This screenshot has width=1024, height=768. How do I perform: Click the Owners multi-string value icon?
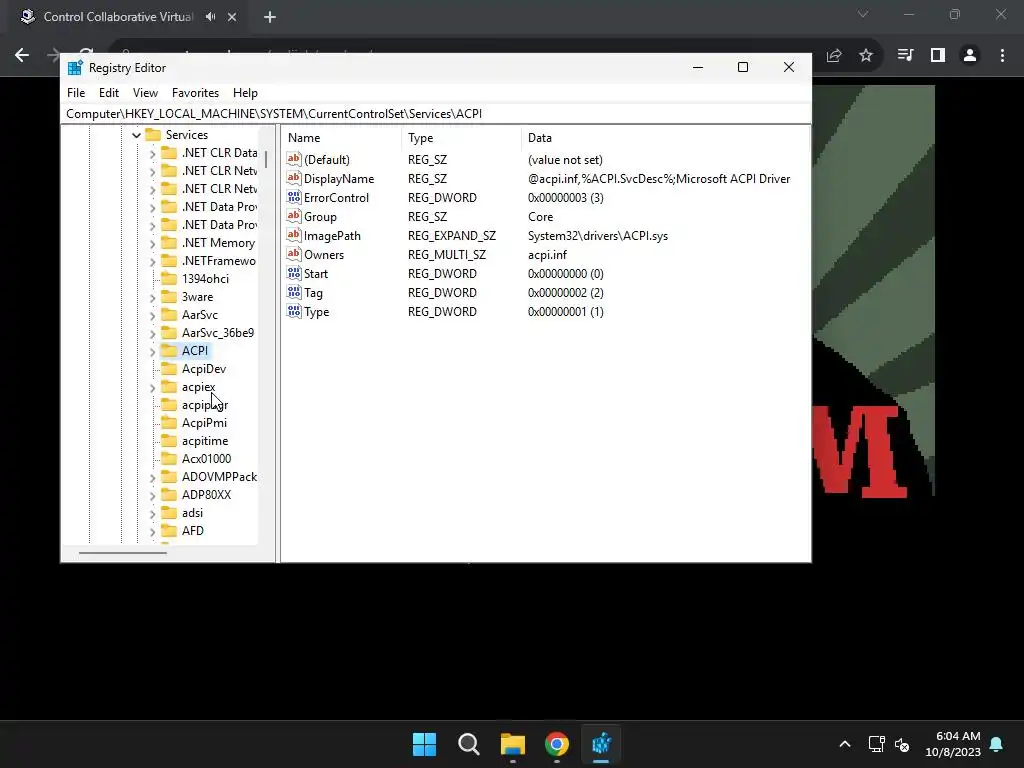294,254
